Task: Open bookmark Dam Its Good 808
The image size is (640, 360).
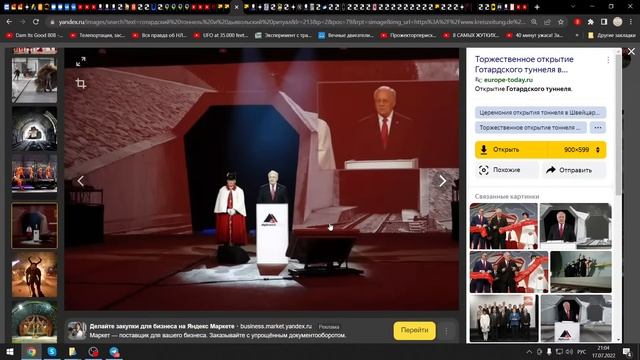Action: (35, 36)
